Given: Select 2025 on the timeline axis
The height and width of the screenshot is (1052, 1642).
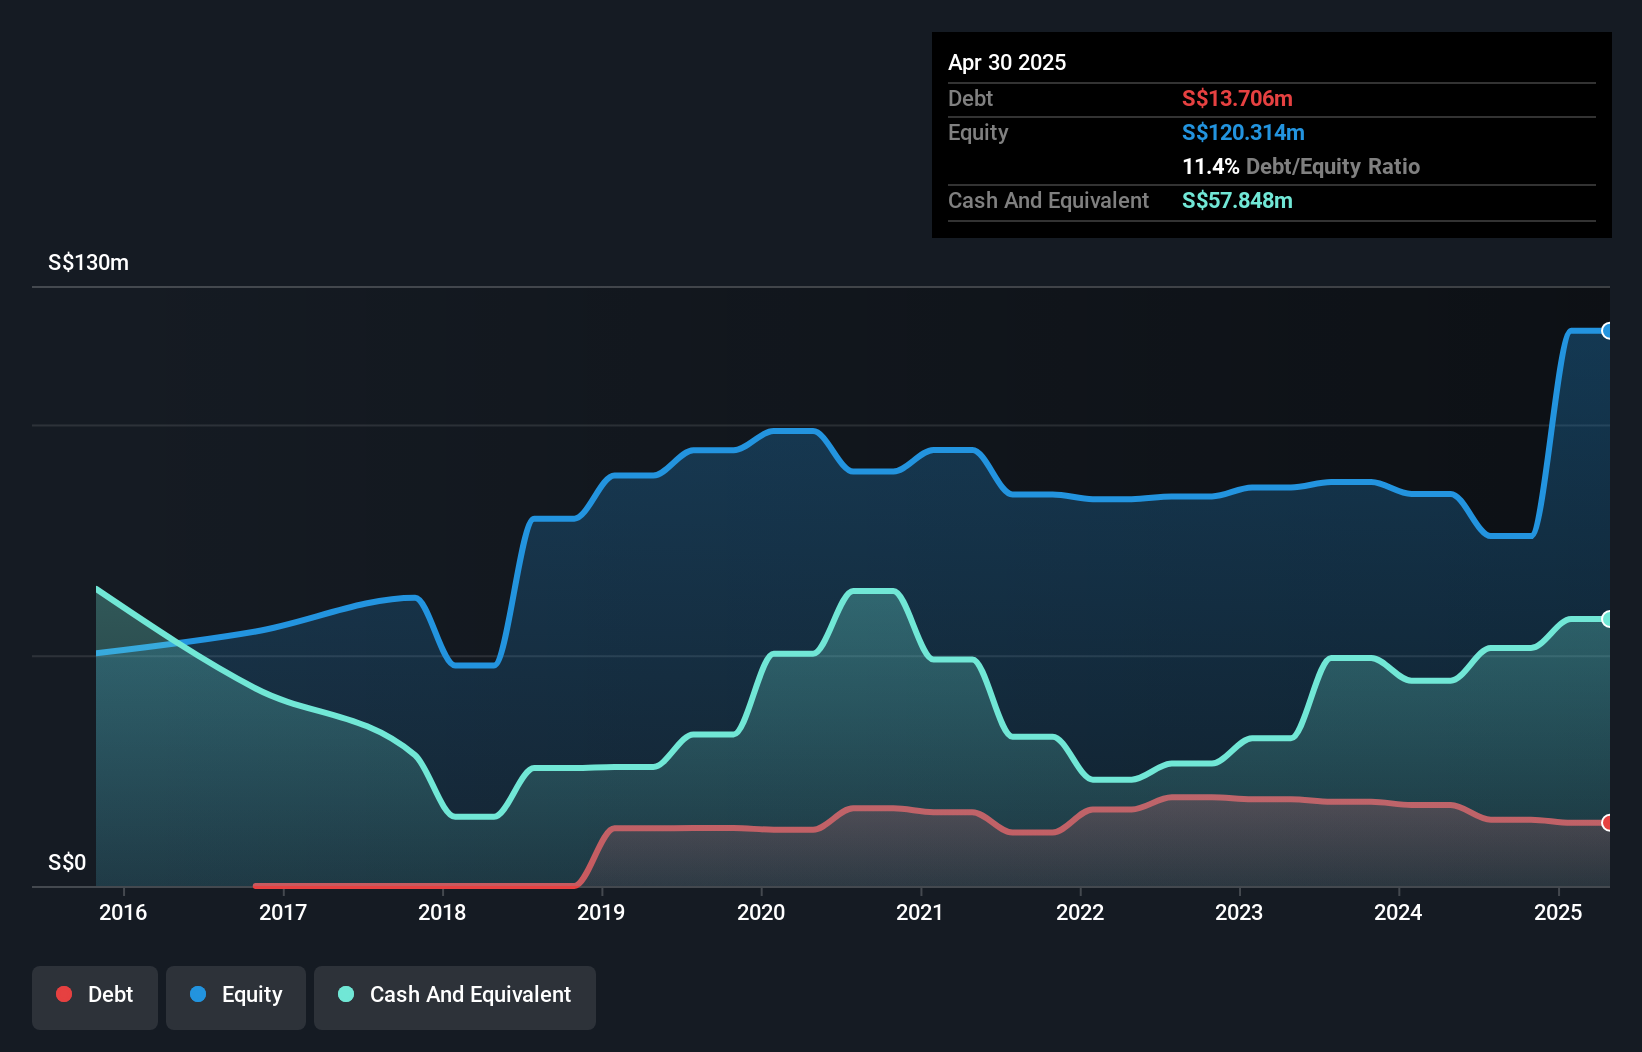Looking at the screenshot, I should [1558, 912].
